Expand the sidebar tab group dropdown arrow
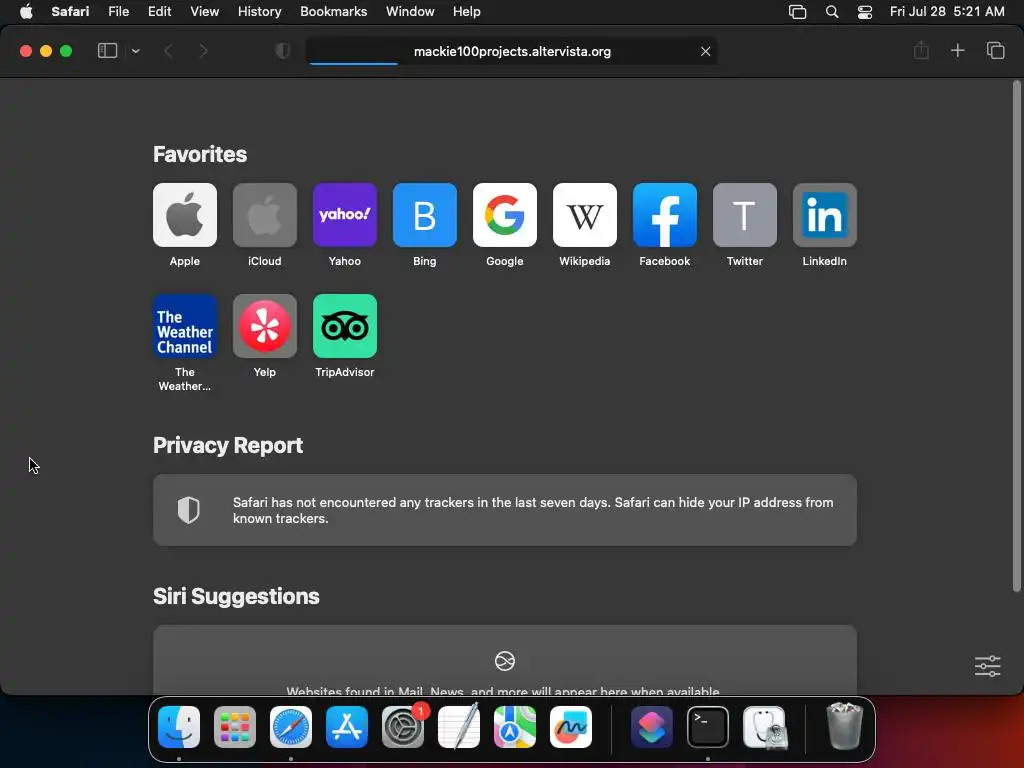The height and width of the screenshot is (768, 1024). [x=135, y=51]
